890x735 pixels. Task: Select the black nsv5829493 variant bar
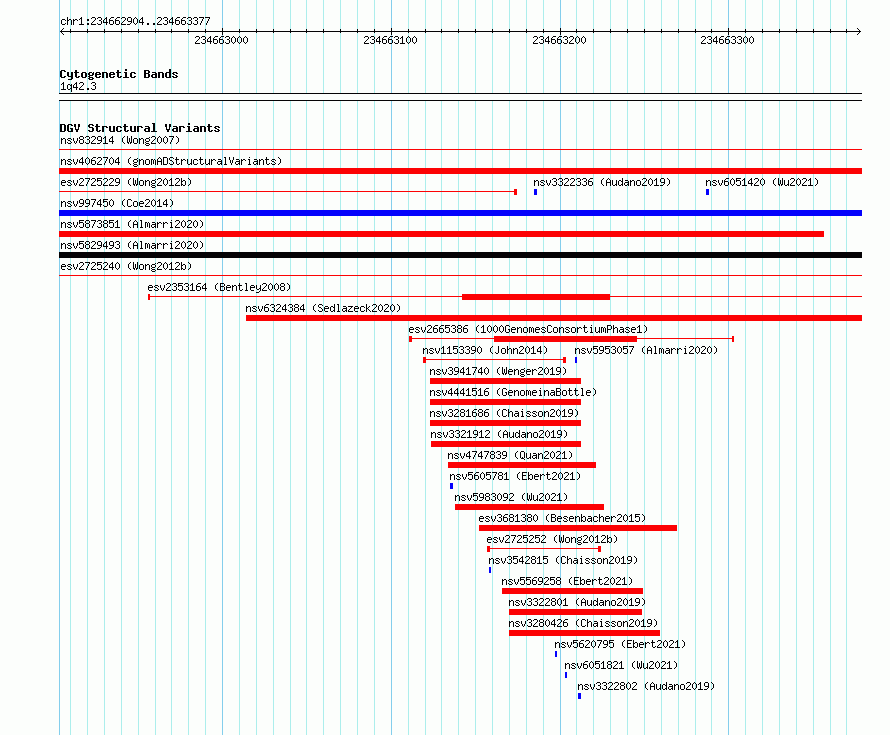pyautogui.click(x=460, y=255)
